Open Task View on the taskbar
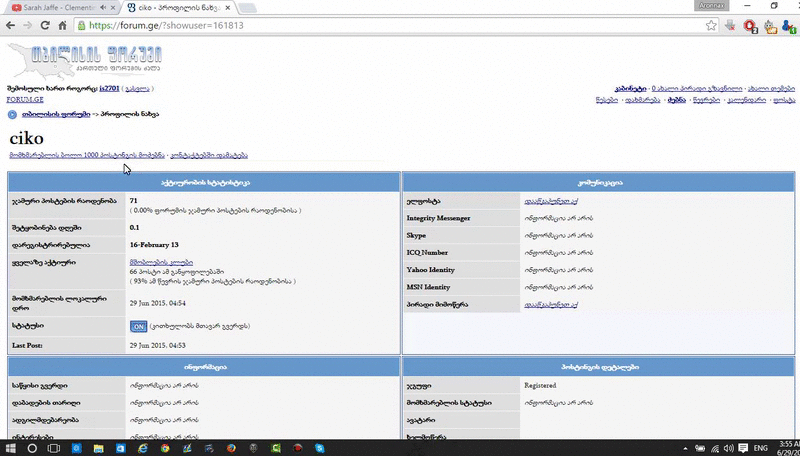800x456 pixels. (54, 448)
